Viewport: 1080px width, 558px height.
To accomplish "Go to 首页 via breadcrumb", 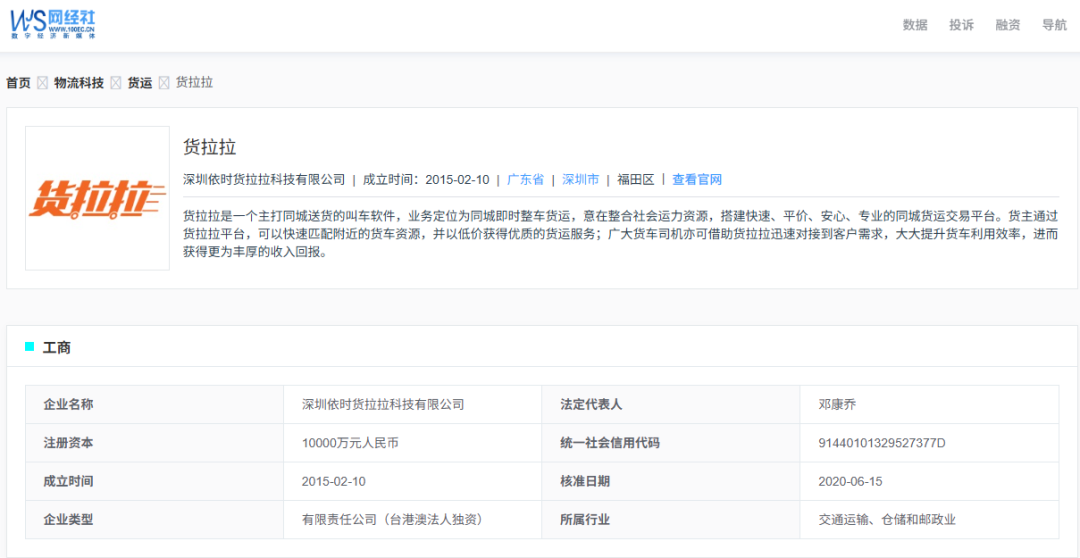I will tap(18, 83).
